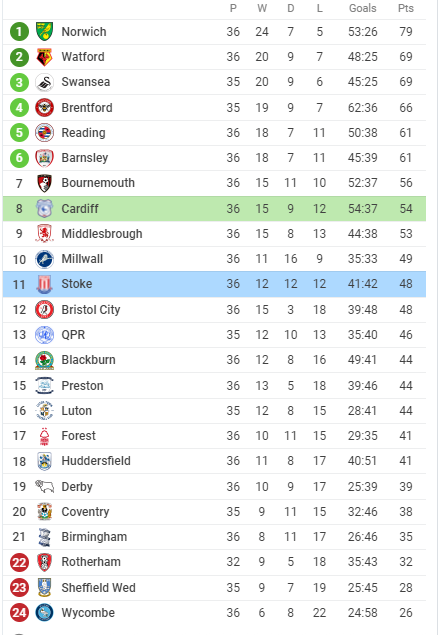This screenshot has width=438, height=635.
Task: Click the Blackburn rose crest icon
Action: (45, 360)
